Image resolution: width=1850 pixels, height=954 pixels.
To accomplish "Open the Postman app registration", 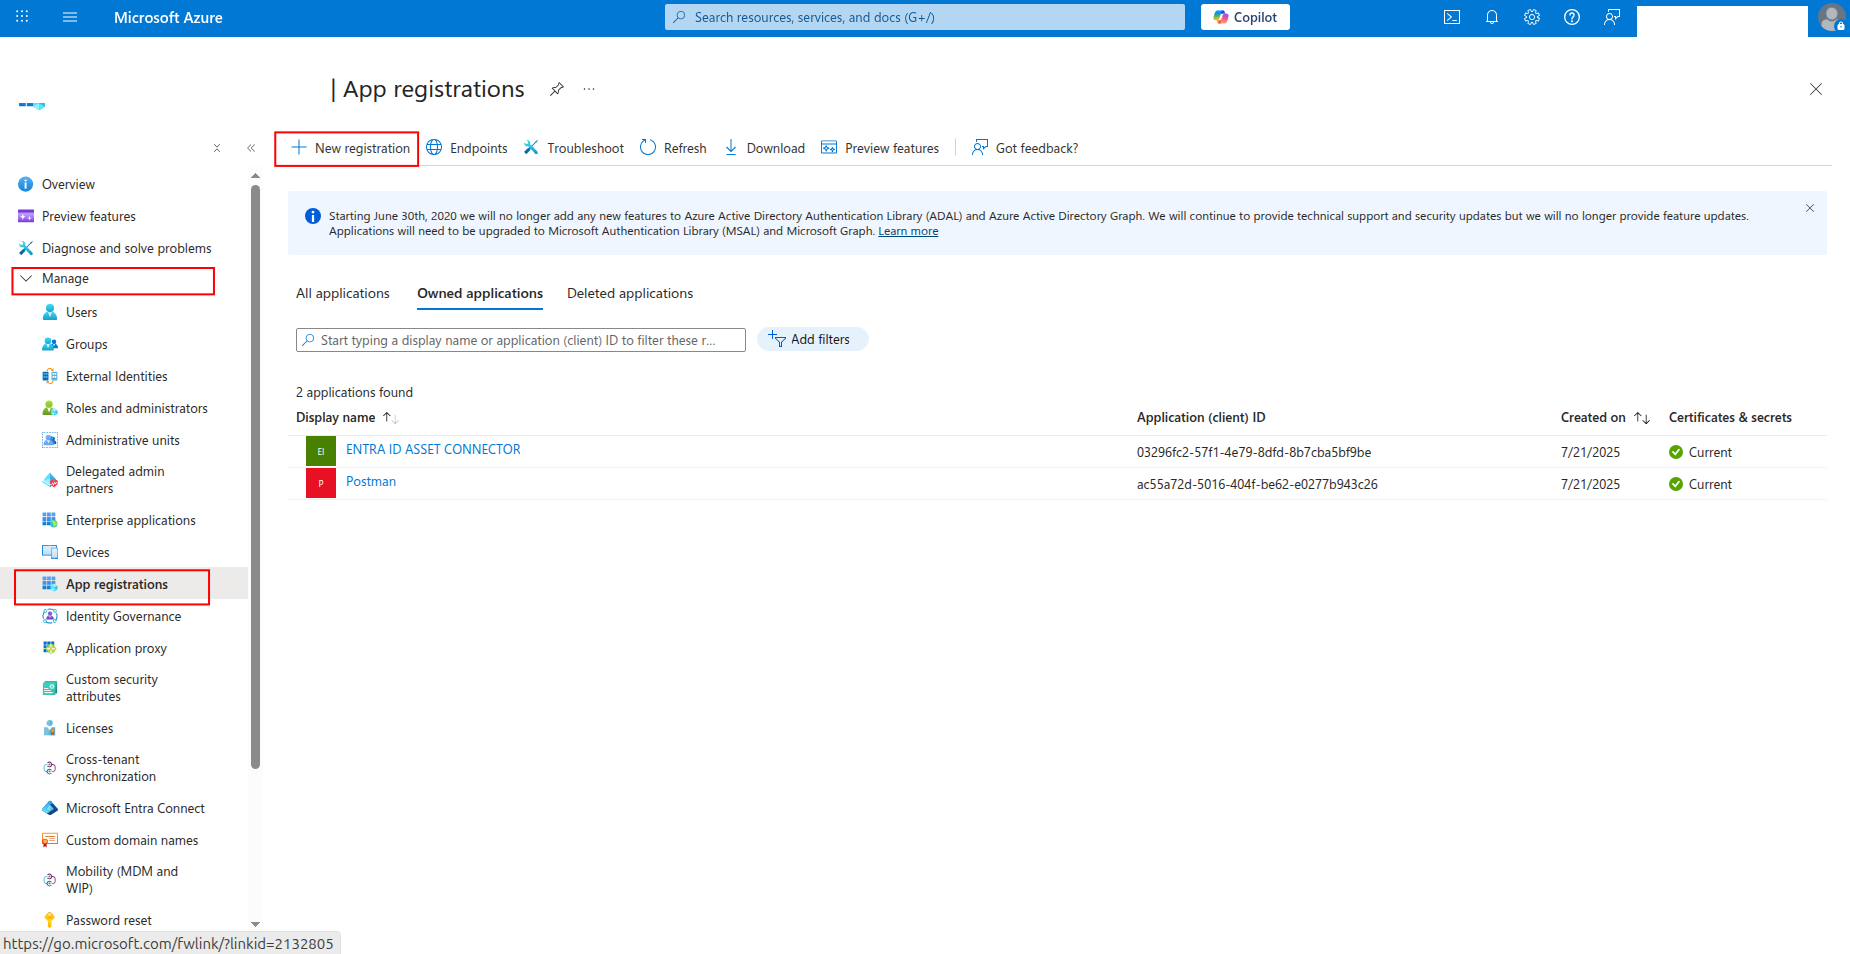I will click(x=370, y=482).
